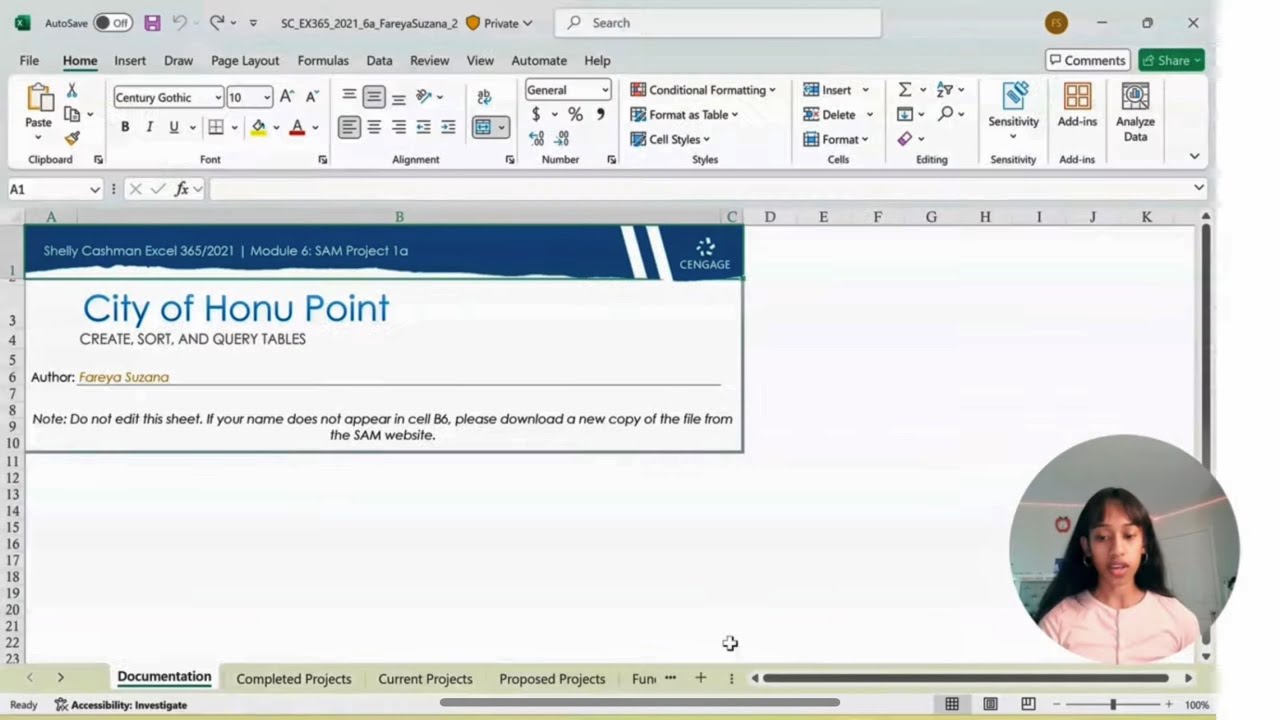Apply Accounting dollar number format
This screenshot has height=720, width=1280.
pyautogui.click(x=536, y=115)
